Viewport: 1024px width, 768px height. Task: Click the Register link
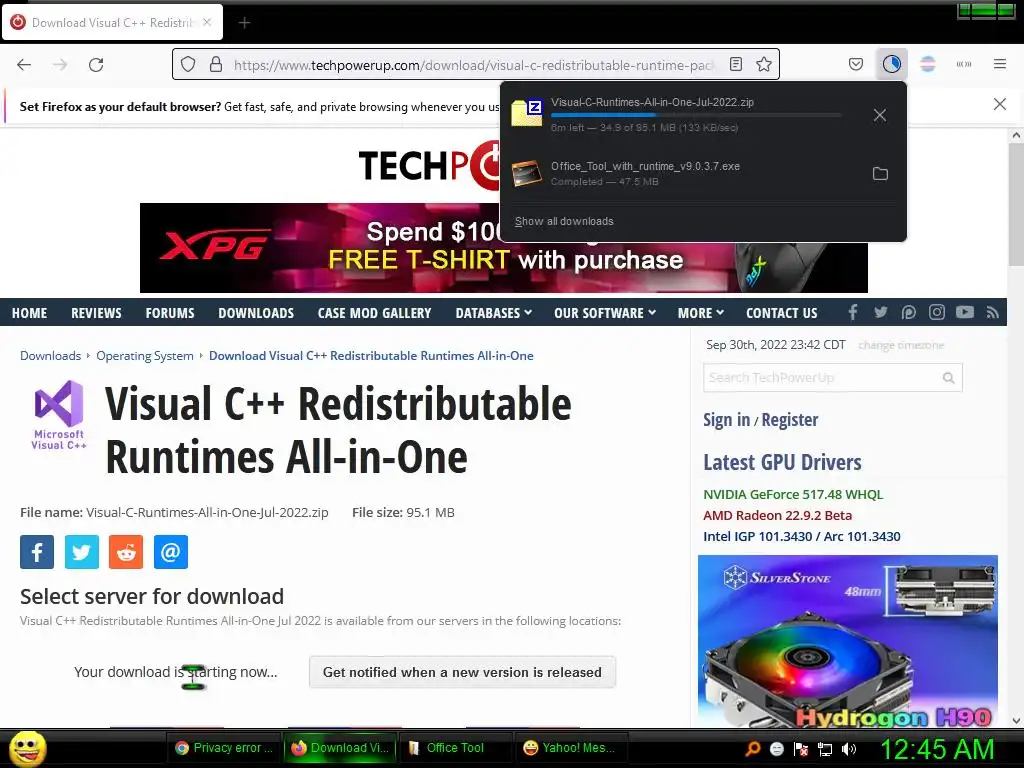click(790, 419)
